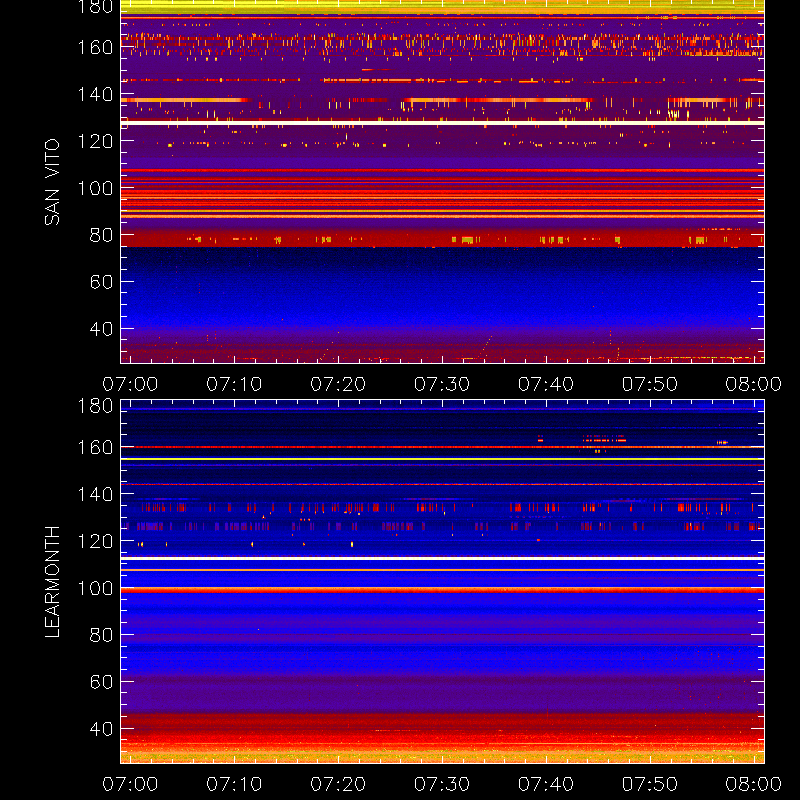
Task: Choose the 120 frequency label on Learmonth axis
Action: (x=95, y=541)
